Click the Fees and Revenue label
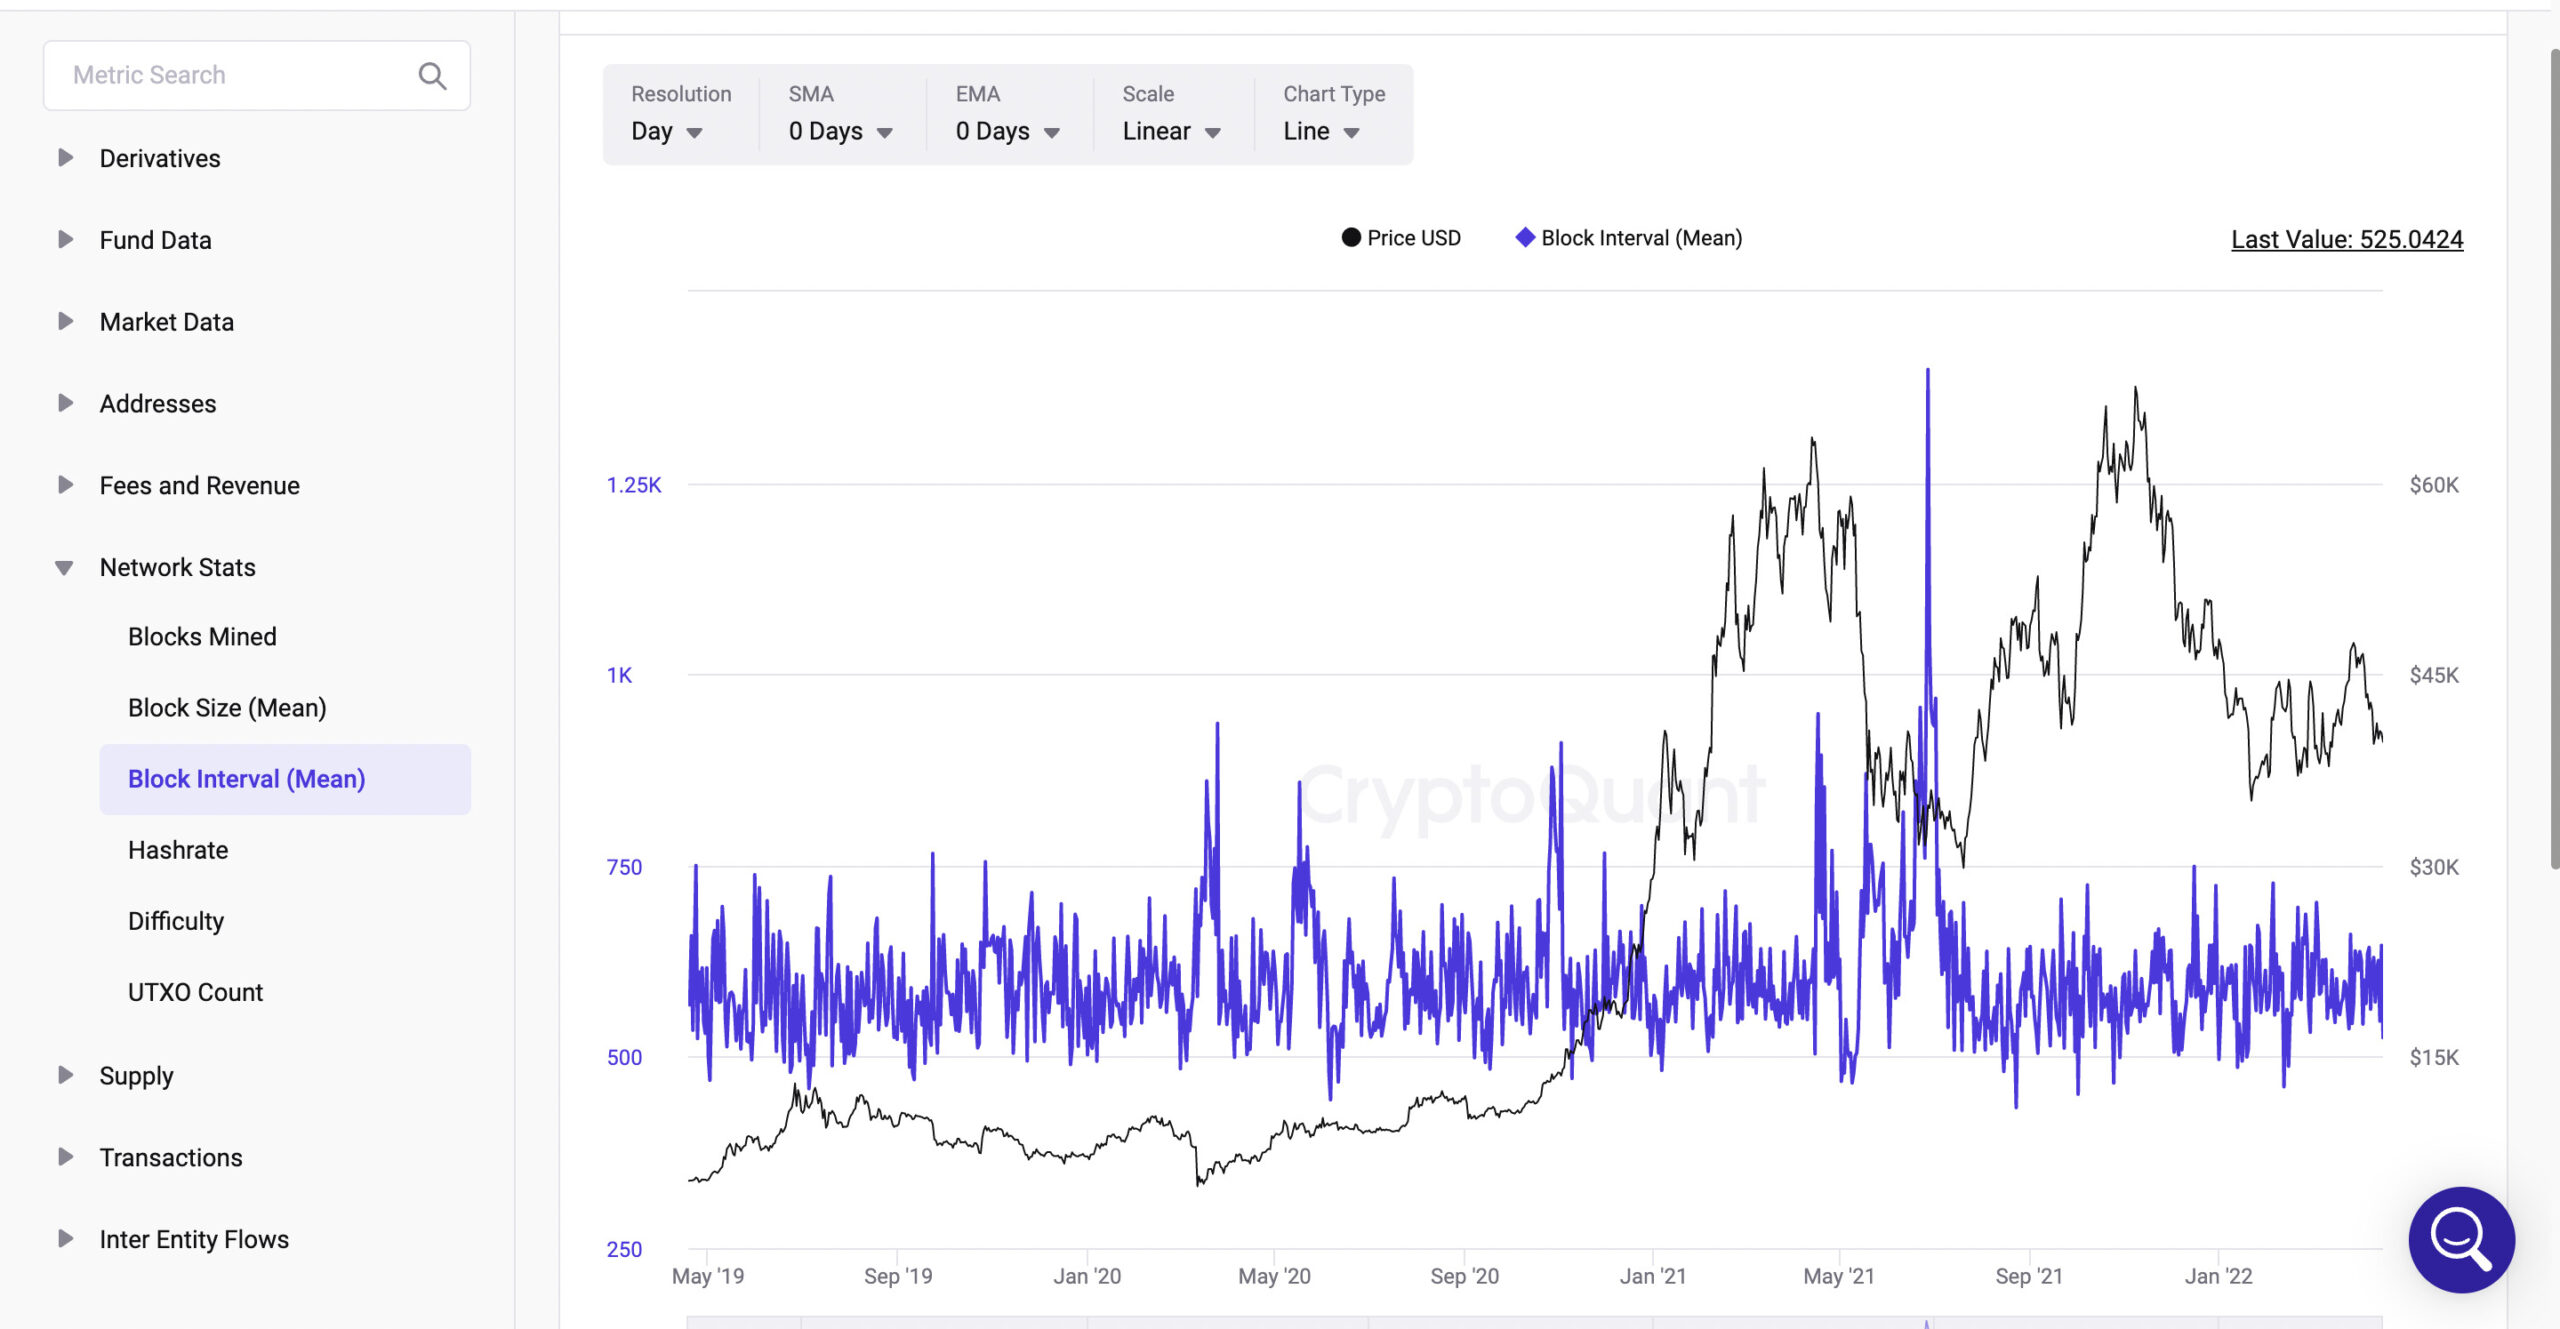2560x1329 pixels. pyautogui.click(x=200, y=485)
